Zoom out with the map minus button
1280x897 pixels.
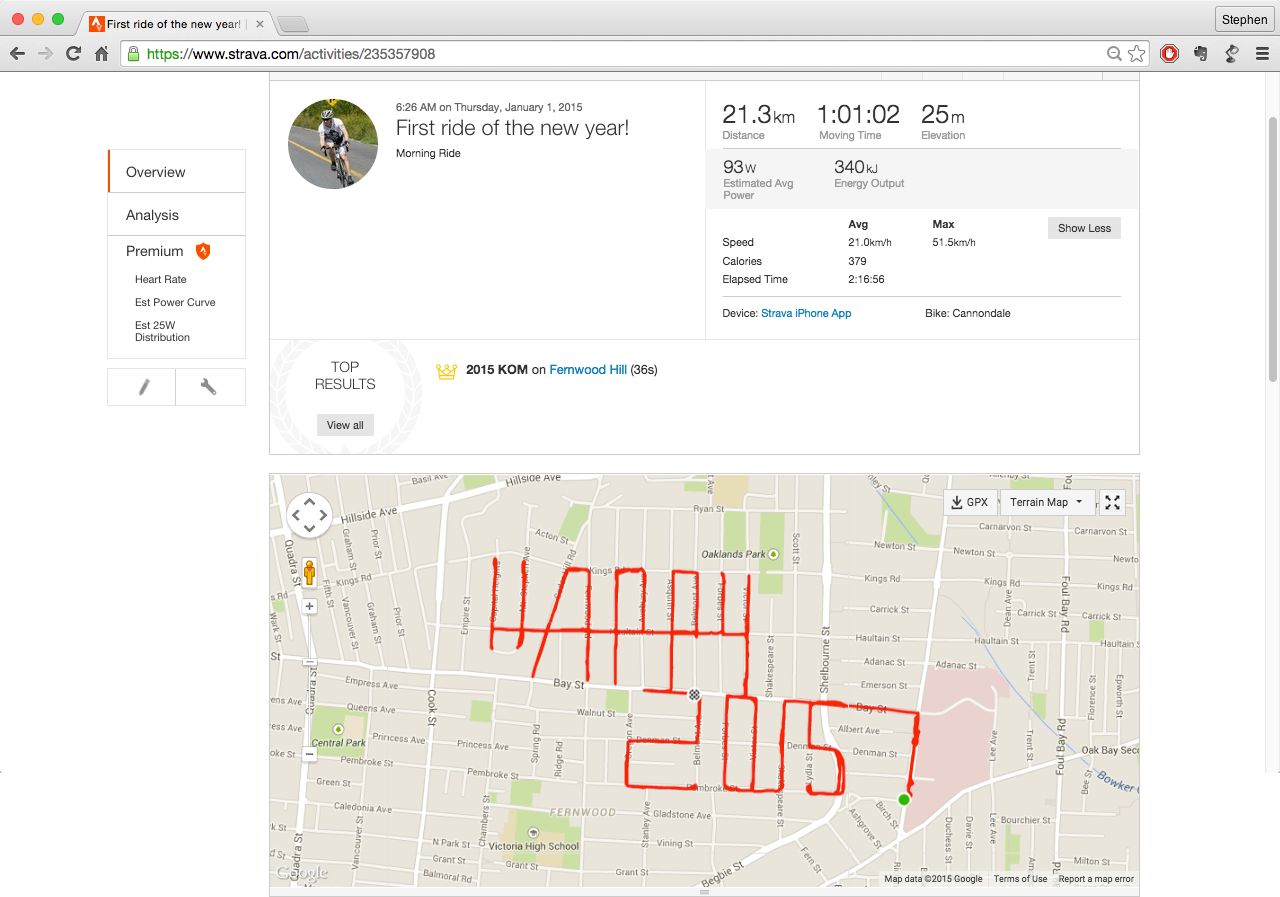click(x=309, y=754)
